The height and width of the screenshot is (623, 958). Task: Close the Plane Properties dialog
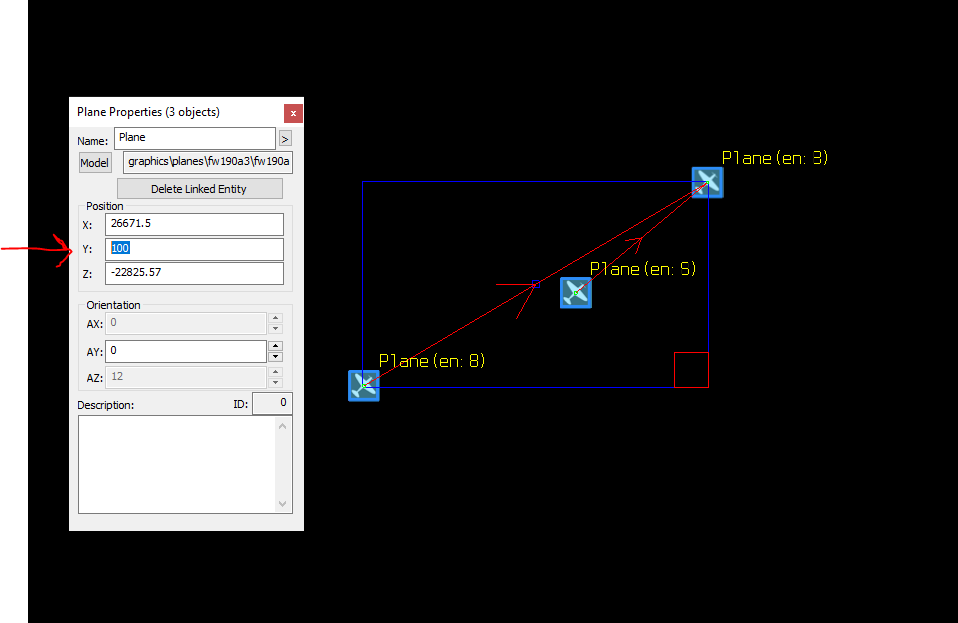(293, 113)
